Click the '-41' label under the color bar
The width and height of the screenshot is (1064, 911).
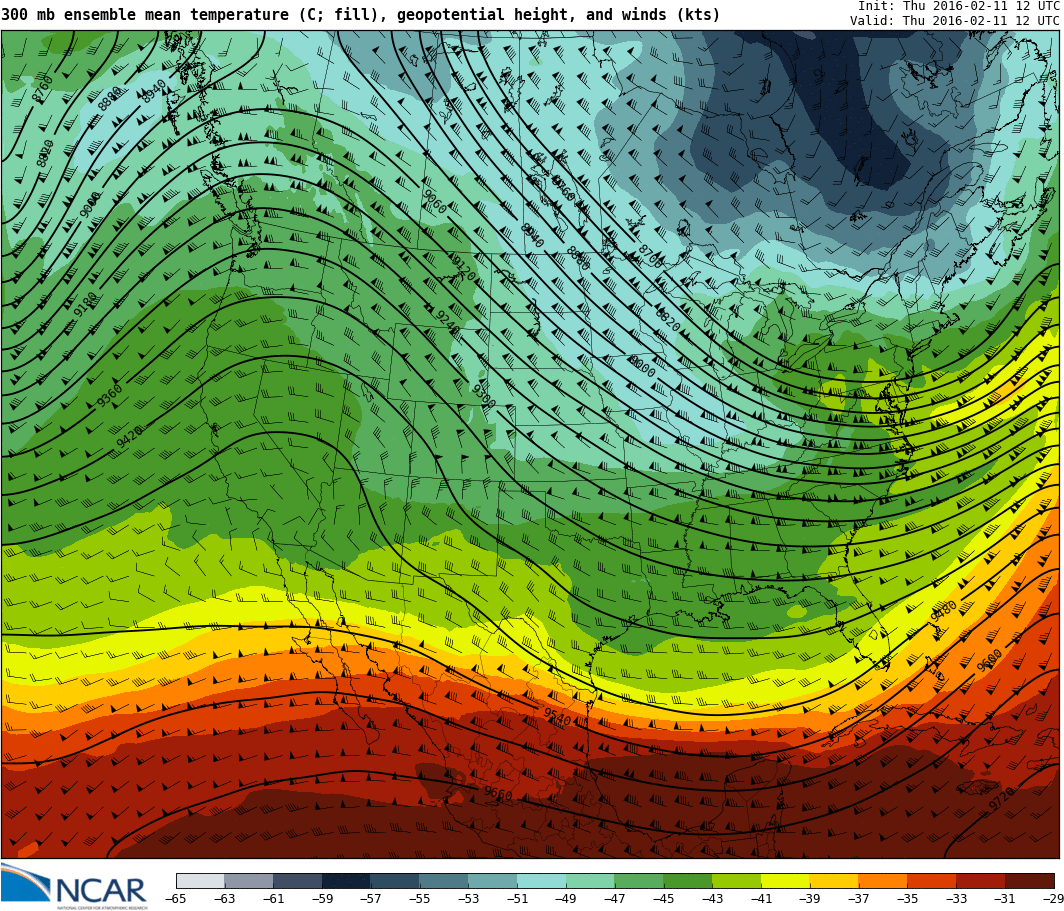[x=761, y=899]
